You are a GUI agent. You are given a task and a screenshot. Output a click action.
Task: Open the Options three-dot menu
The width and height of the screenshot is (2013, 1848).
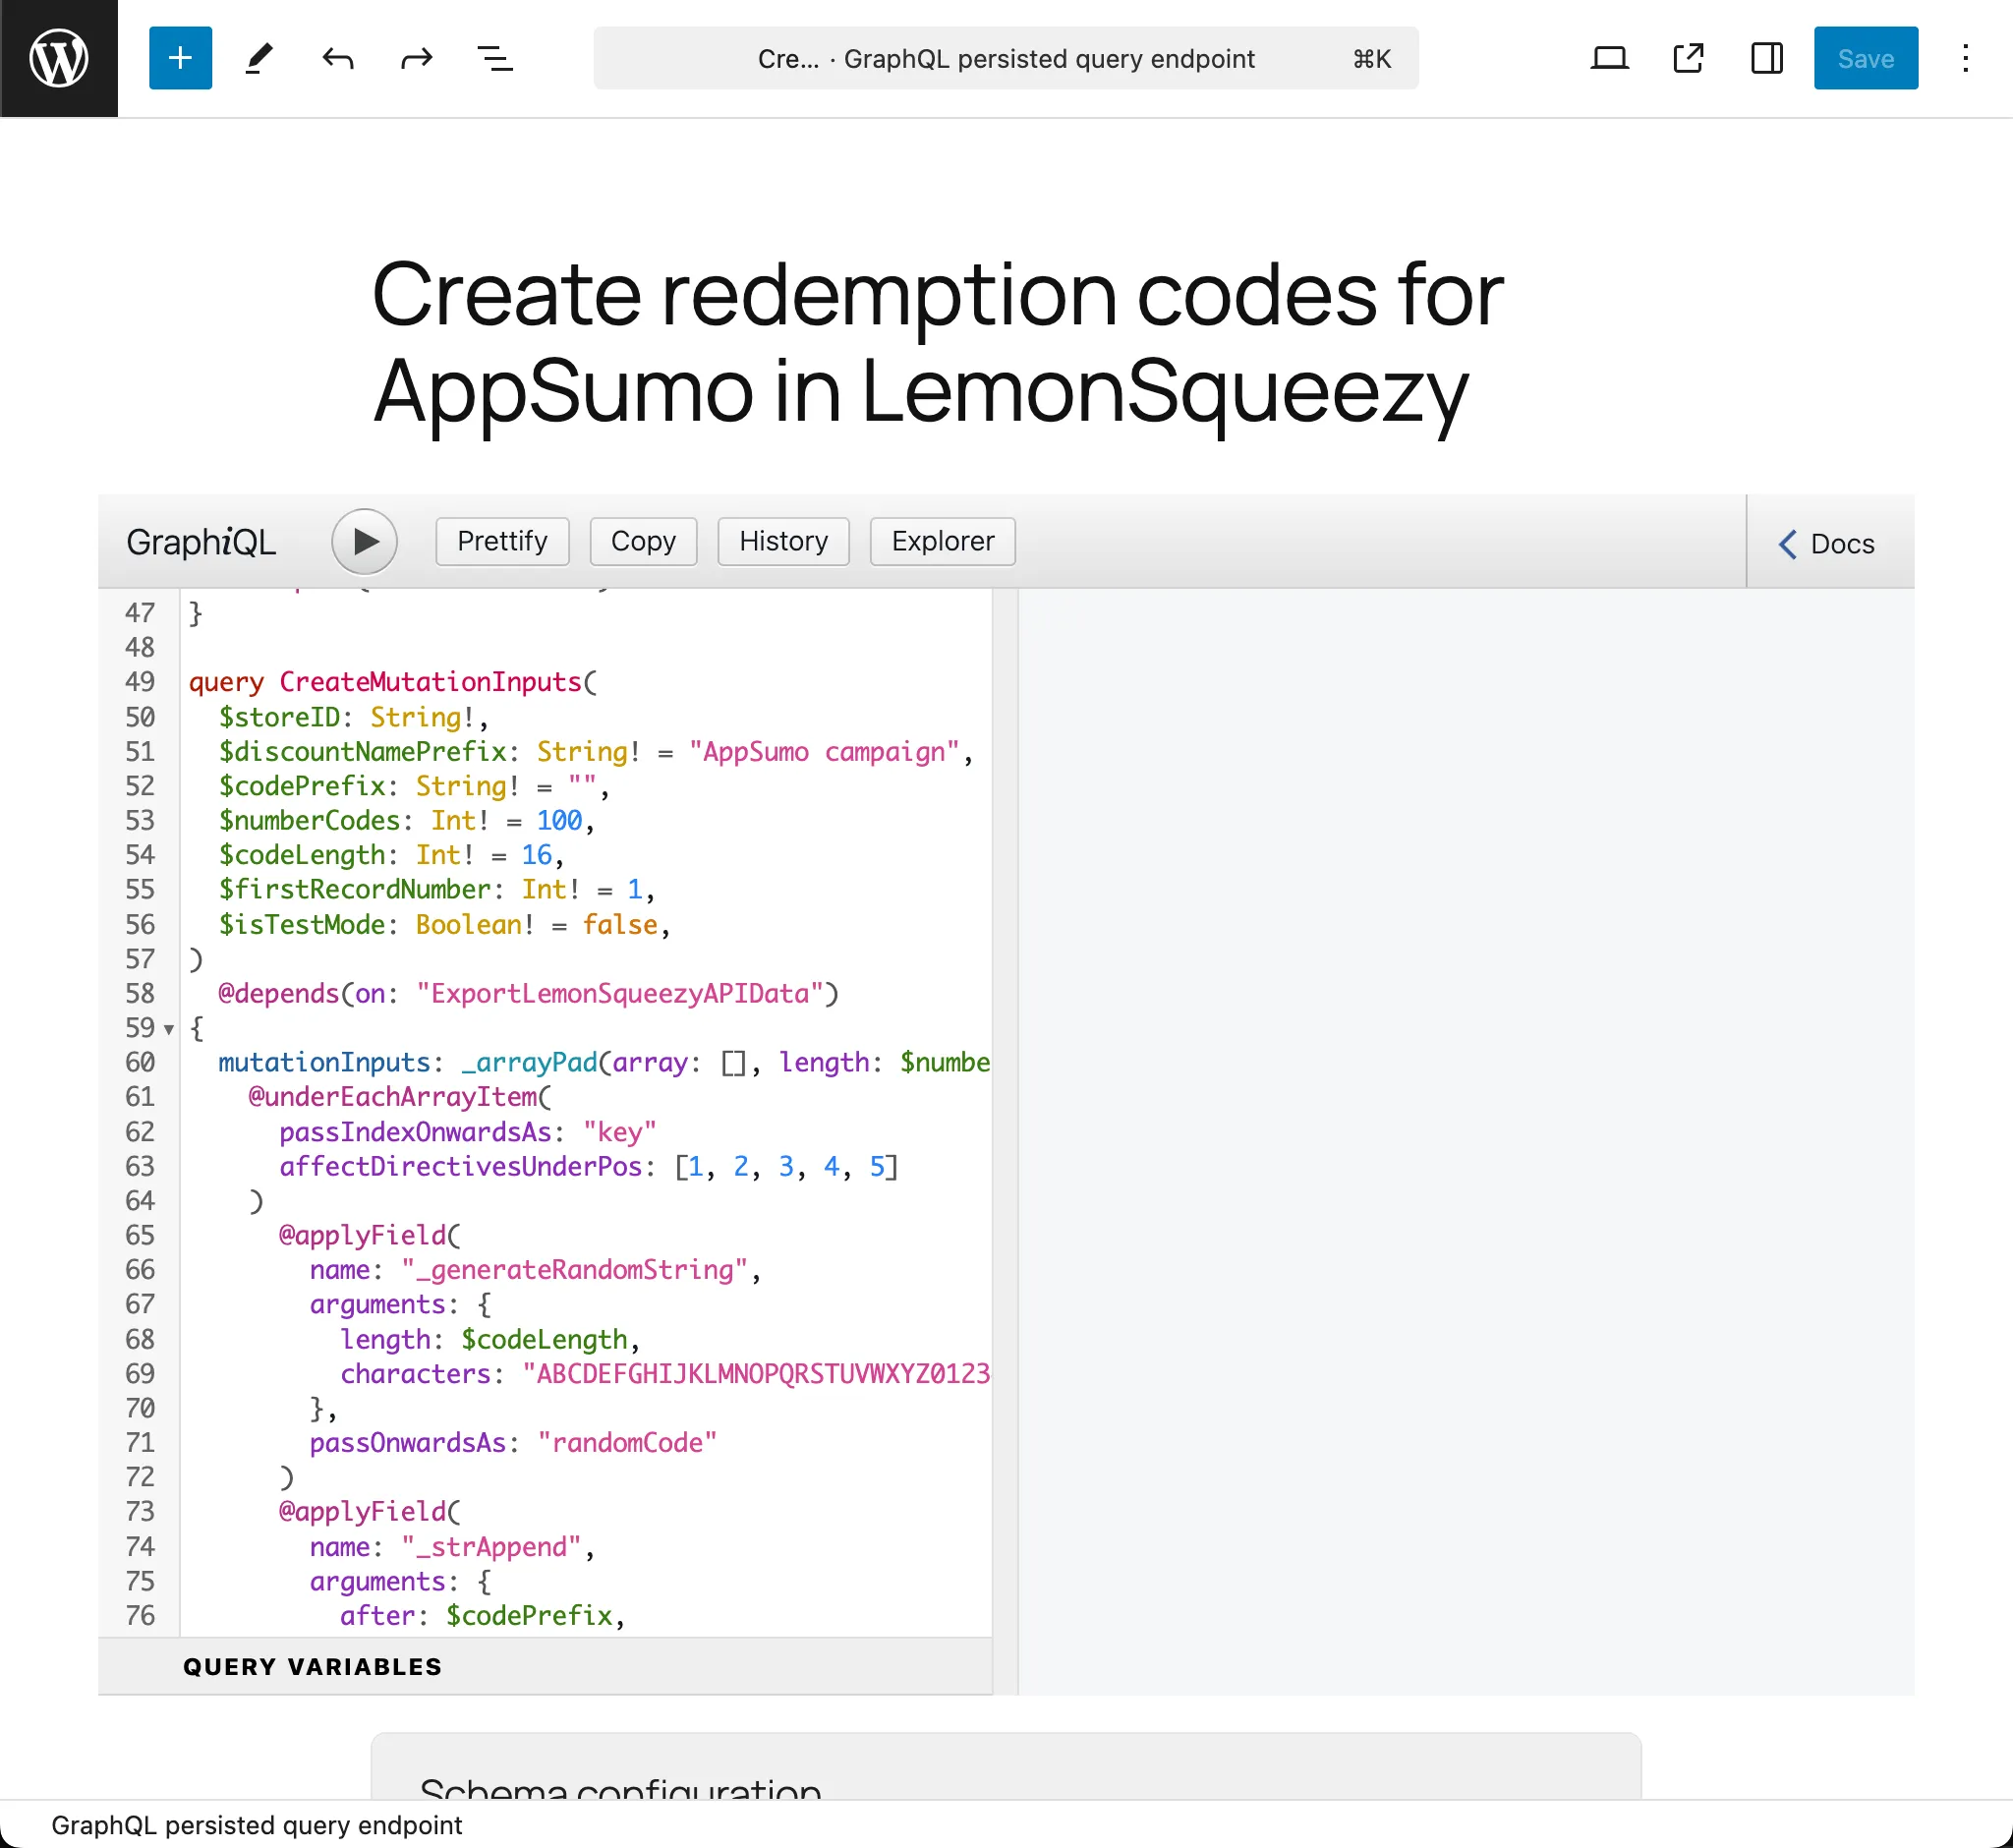tap(1966, 58)
